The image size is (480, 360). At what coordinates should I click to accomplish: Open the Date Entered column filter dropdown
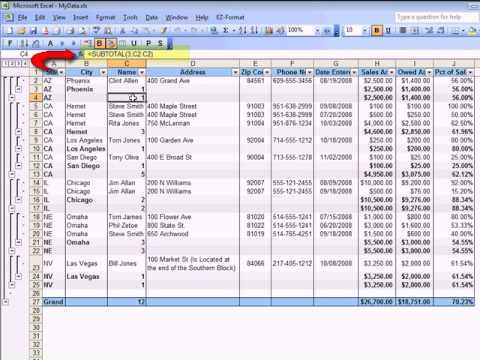(354, 72)
